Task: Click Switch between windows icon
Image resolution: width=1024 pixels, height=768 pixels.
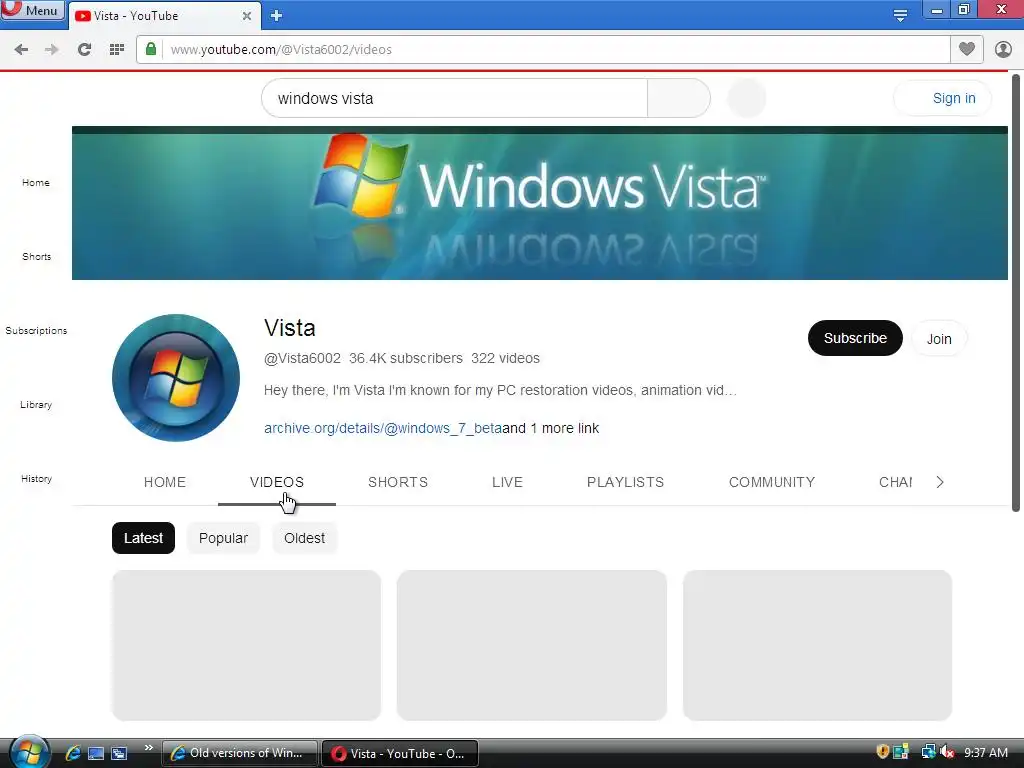Action: click(x=119, y=753)
